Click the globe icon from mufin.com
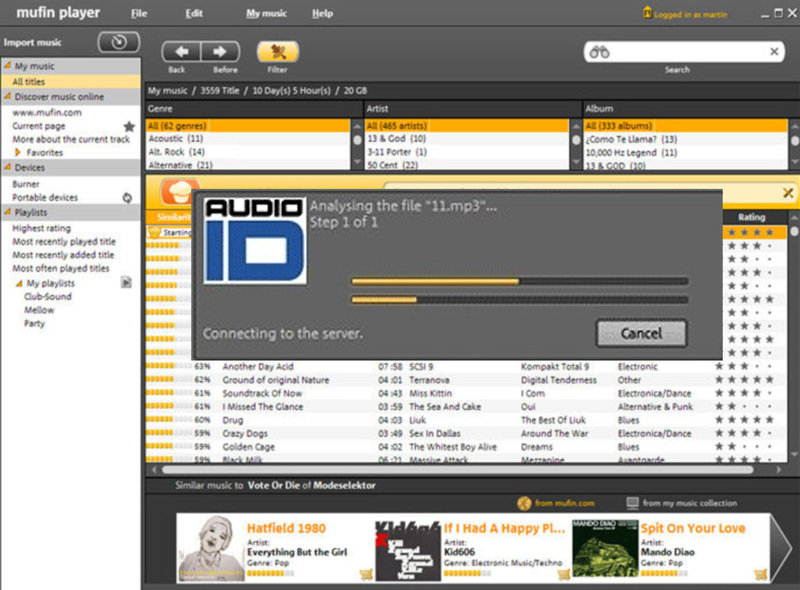This screenshot has height=590, width=800. 524,503
